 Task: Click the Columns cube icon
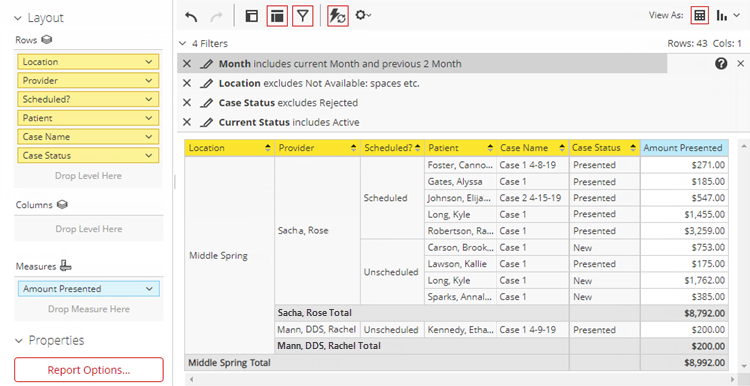[62, 205]
